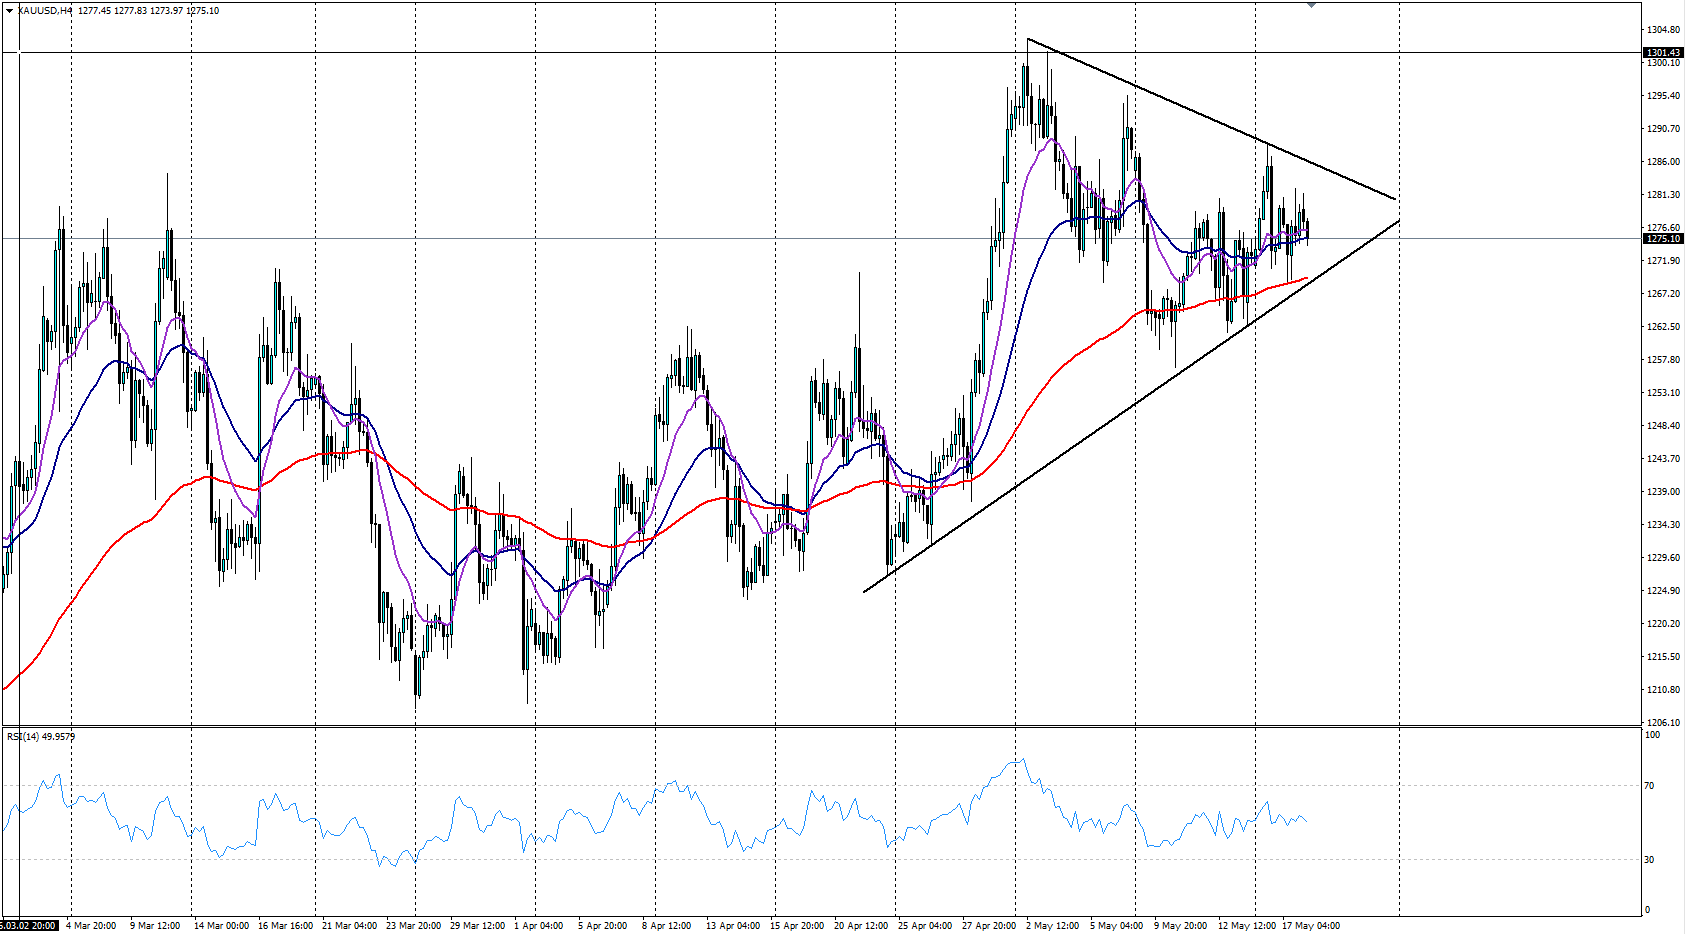Click the 1262.50 price scale label

coord(1663,327)
